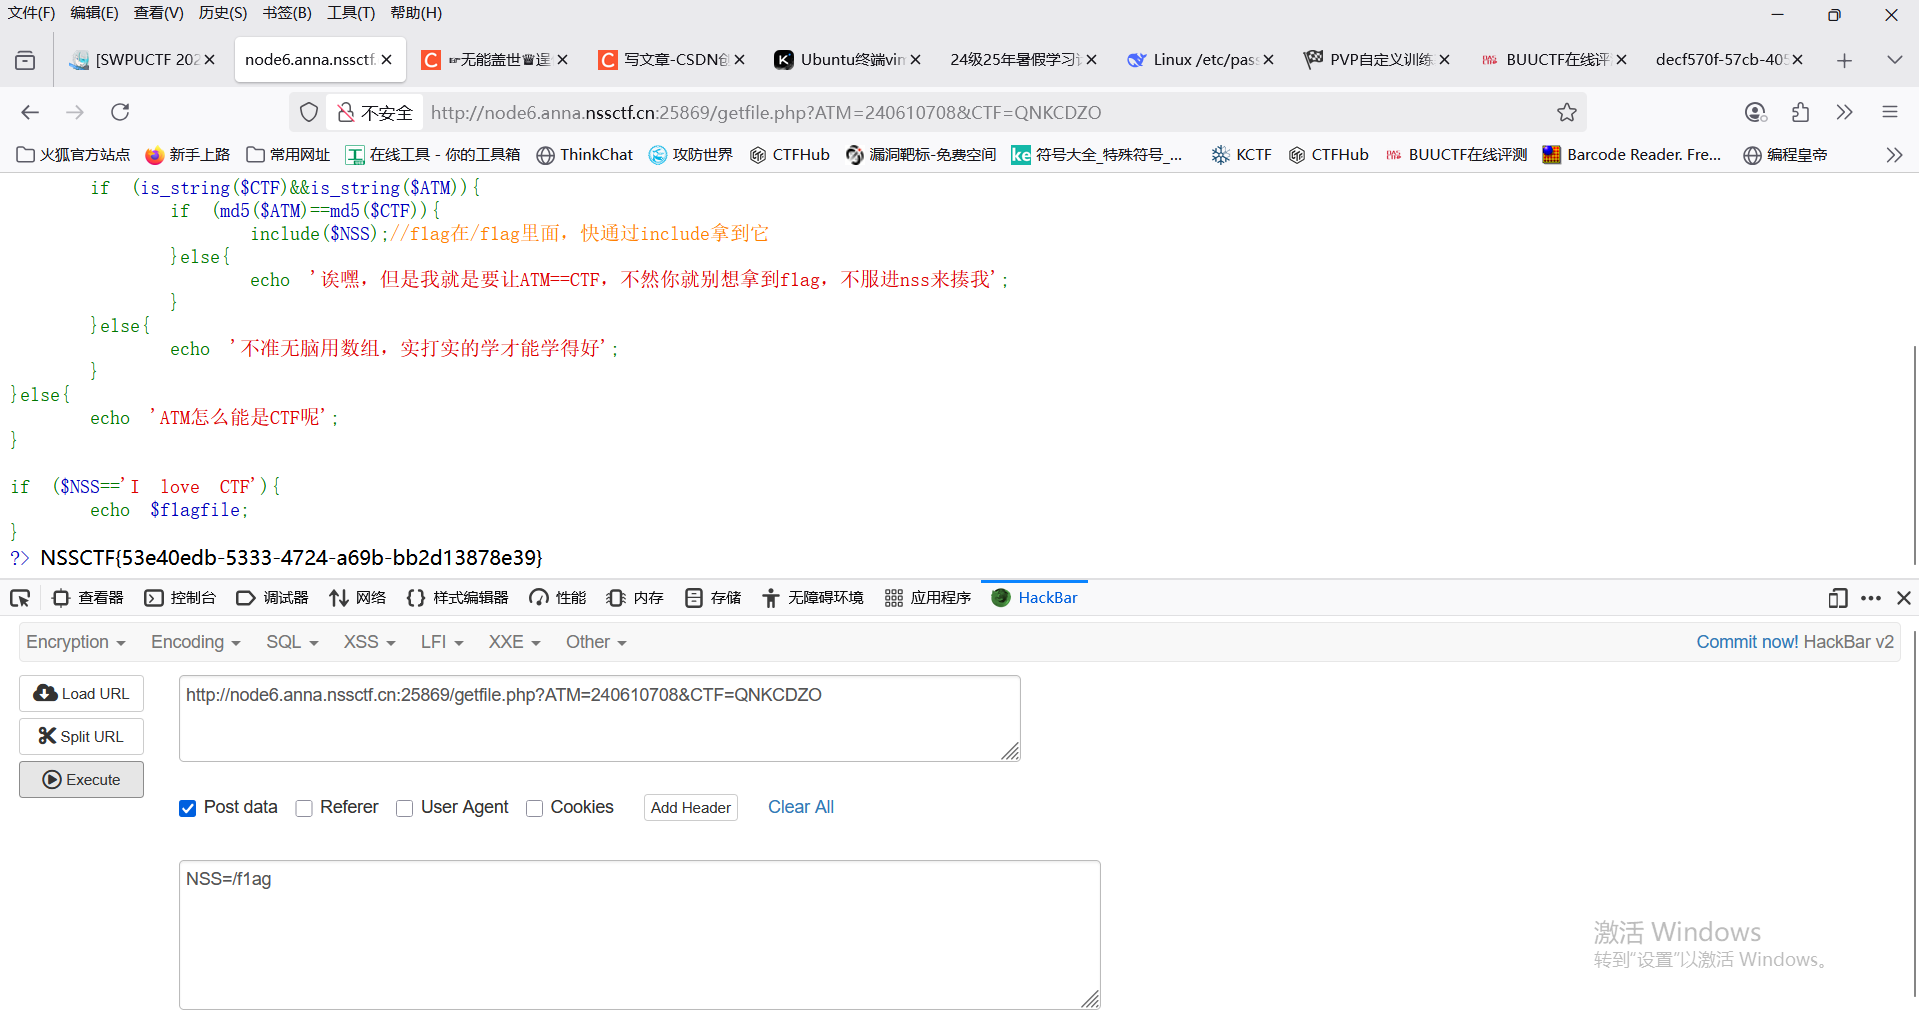Enable the Cookies checkbox
The width and height of the screenshot is (1919, 1014).
(534, 808)
